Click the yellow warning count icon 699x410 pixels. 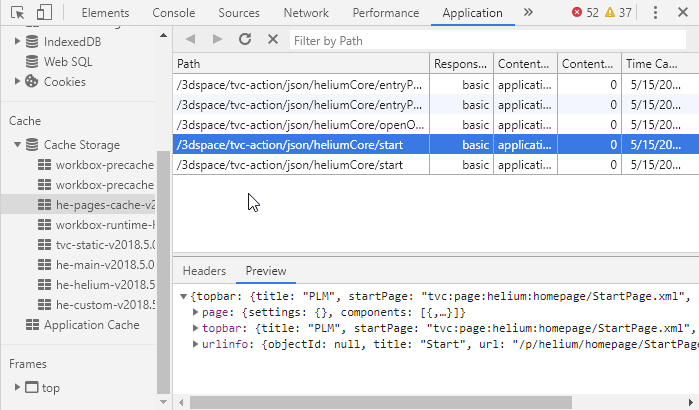610,13
